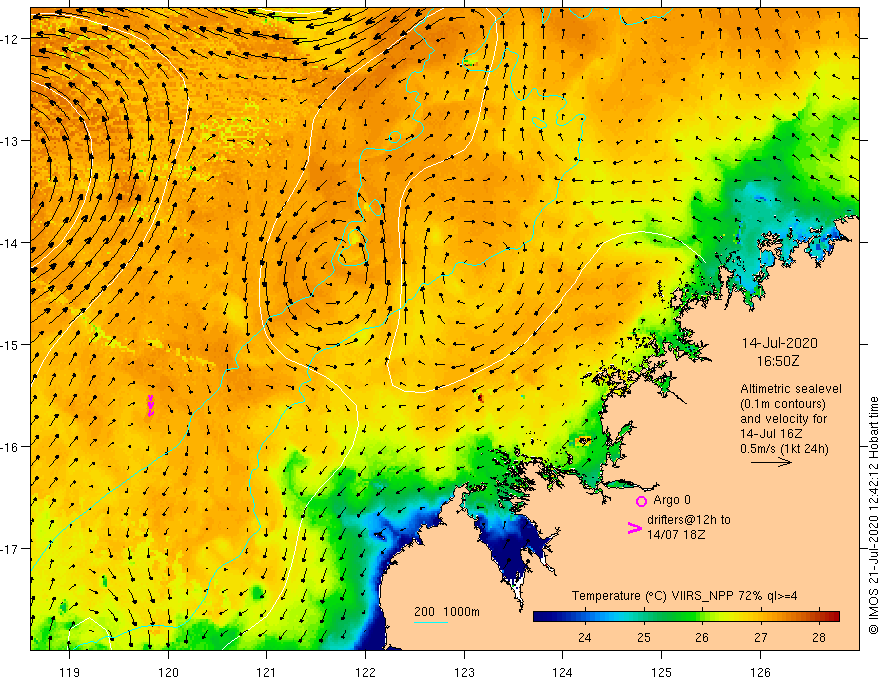Click the magenta drifter arrow icon in legend
Screen dimensions: 880x680
(634, 527)
